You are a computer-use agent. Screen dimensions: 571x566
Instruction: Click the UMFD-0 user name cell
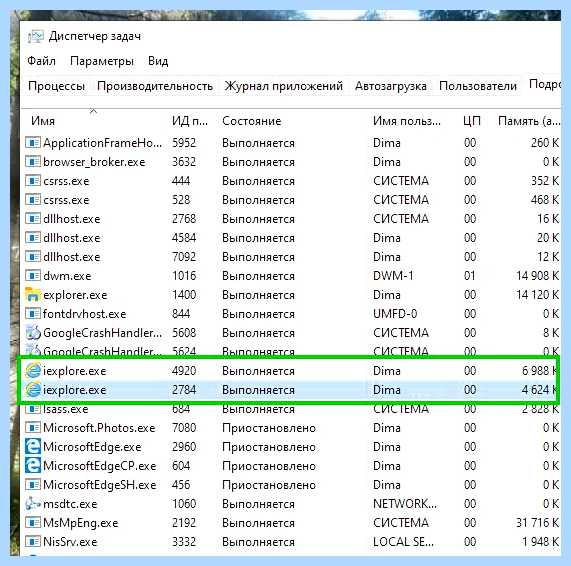click(x=395, y=314)
